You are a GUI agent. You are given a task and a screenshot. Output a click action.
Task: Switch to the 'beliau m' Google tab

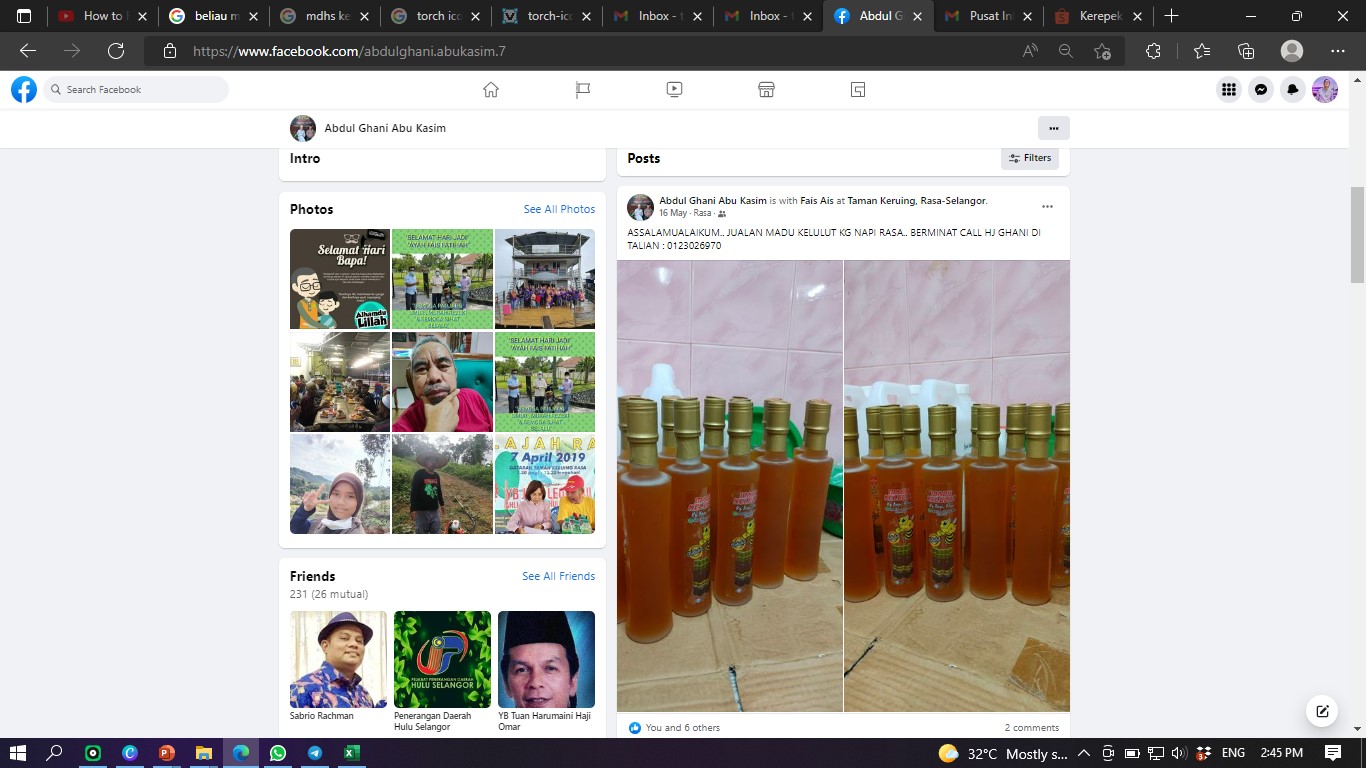point(213,16)
